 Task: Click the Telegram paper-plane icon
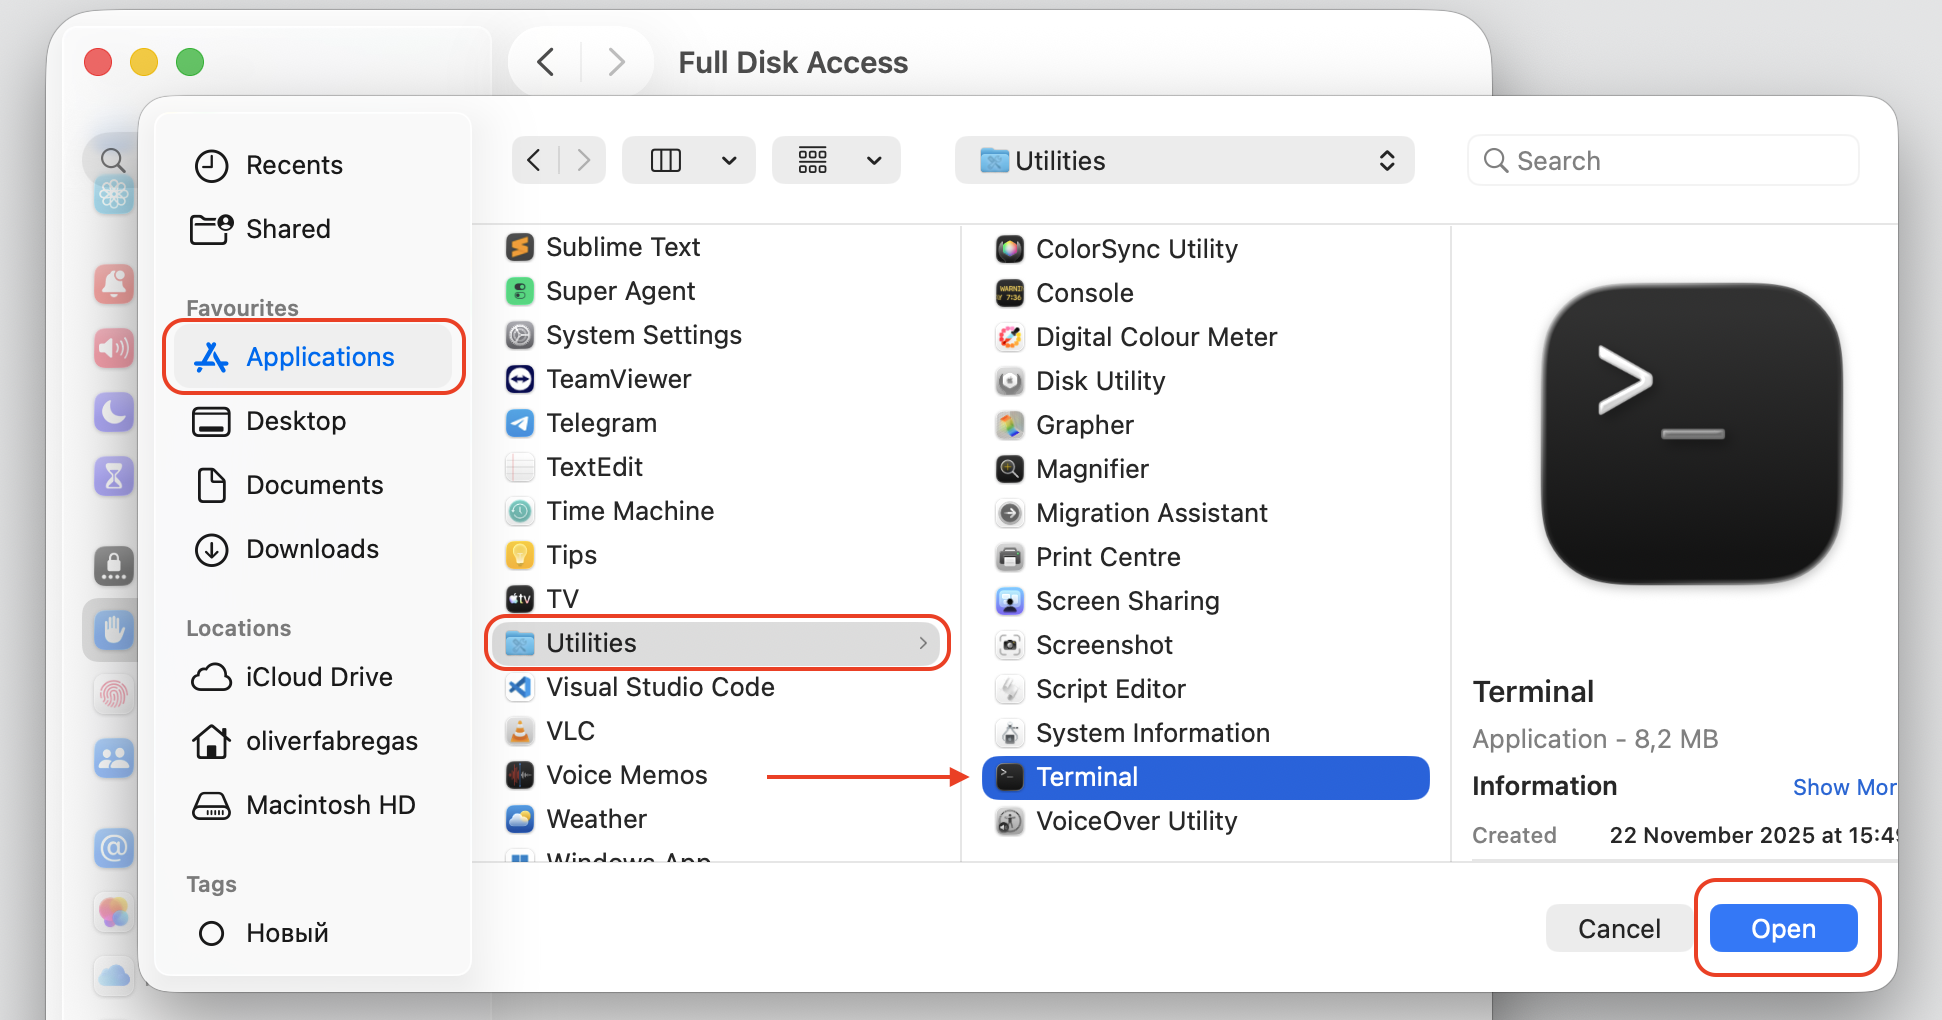[x=520, y=423]
